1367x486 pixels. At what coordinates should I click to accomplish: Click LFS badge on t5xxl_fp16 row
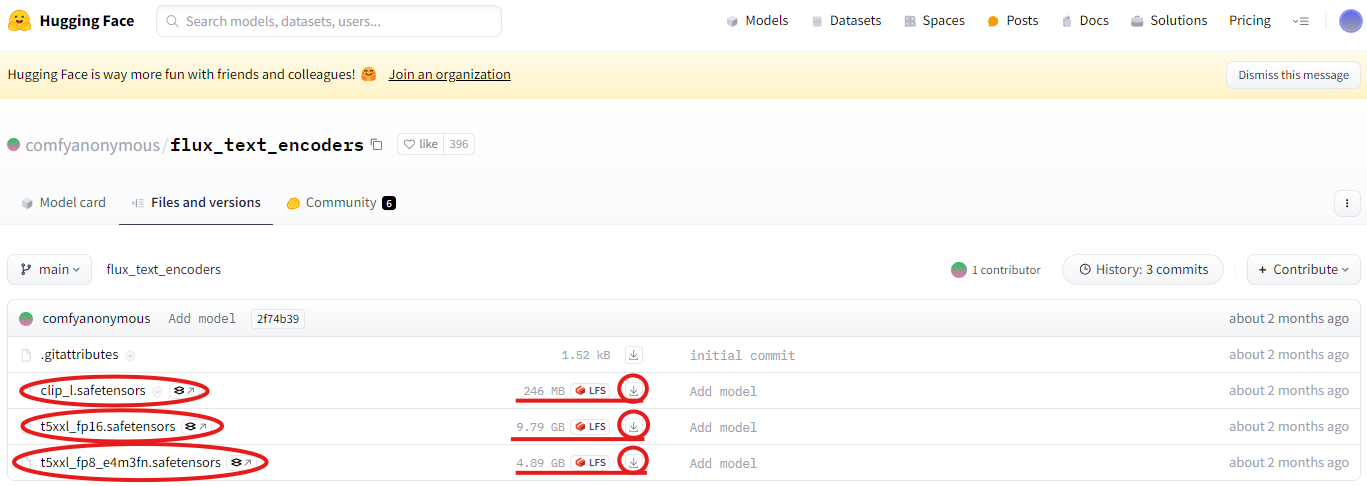(x=589, y=427)
